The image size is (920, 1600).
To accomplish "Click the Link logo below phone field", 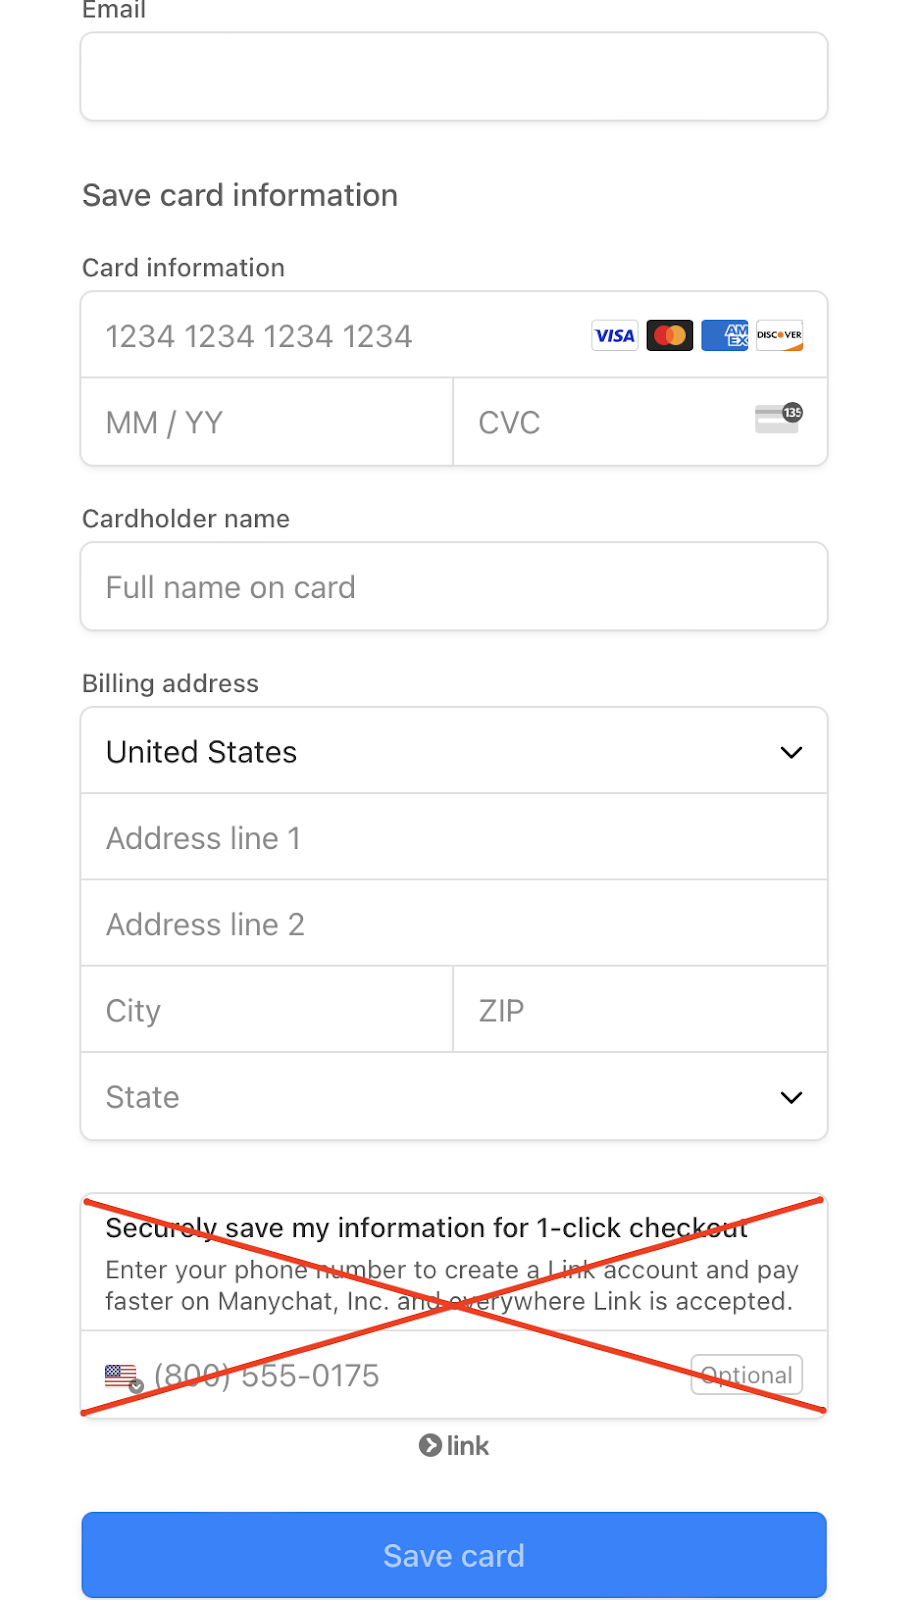I will pos(454,1446).
